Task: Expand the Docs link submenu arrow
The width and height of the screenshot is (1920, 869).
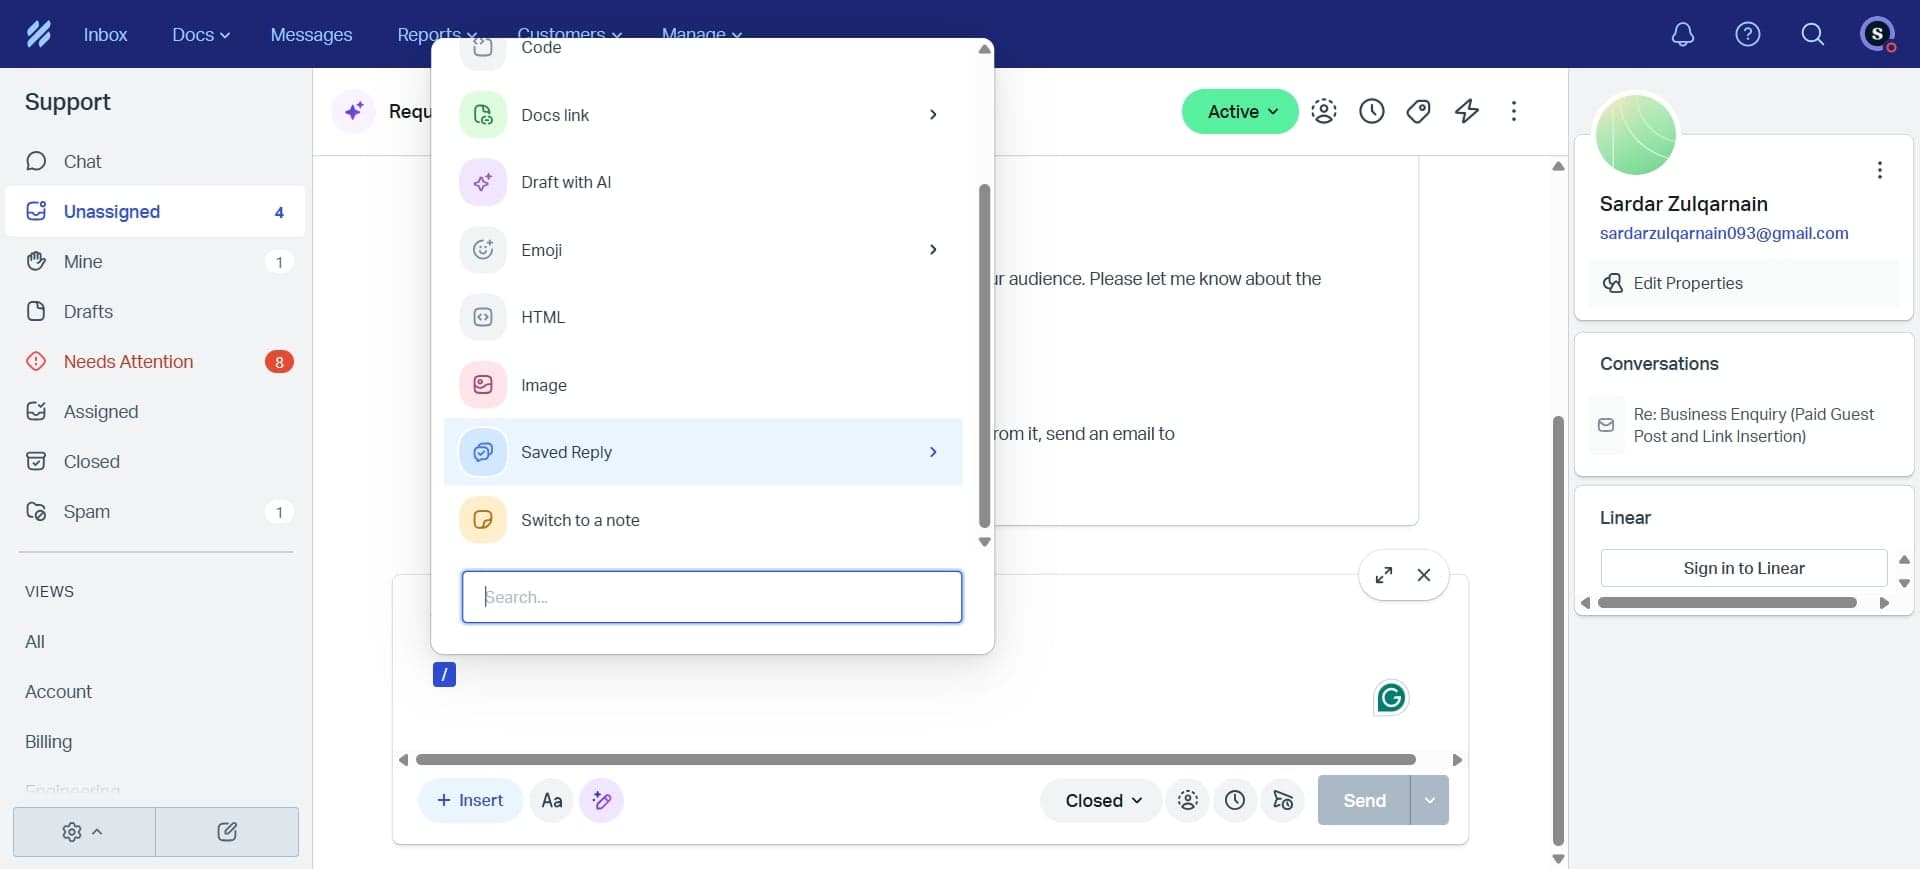Action: pos(933,115)
